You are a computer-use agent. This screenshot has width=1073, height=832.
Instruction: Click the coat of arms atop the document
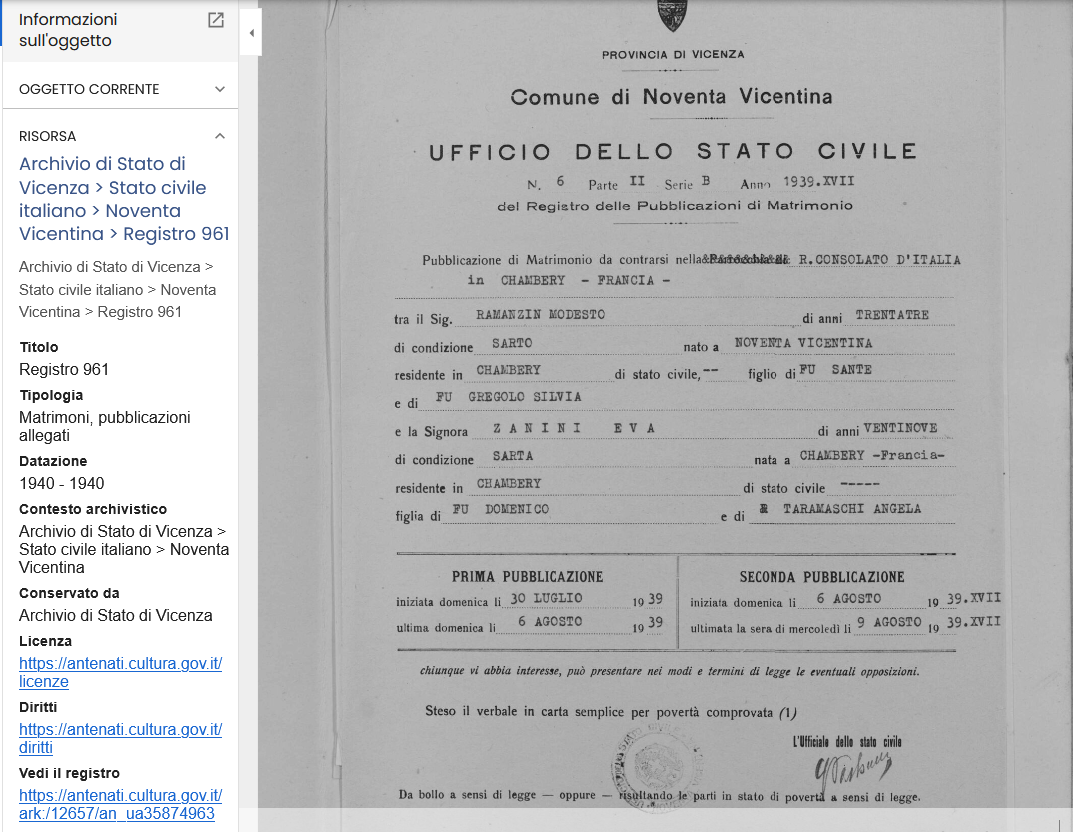coord(672,15)
